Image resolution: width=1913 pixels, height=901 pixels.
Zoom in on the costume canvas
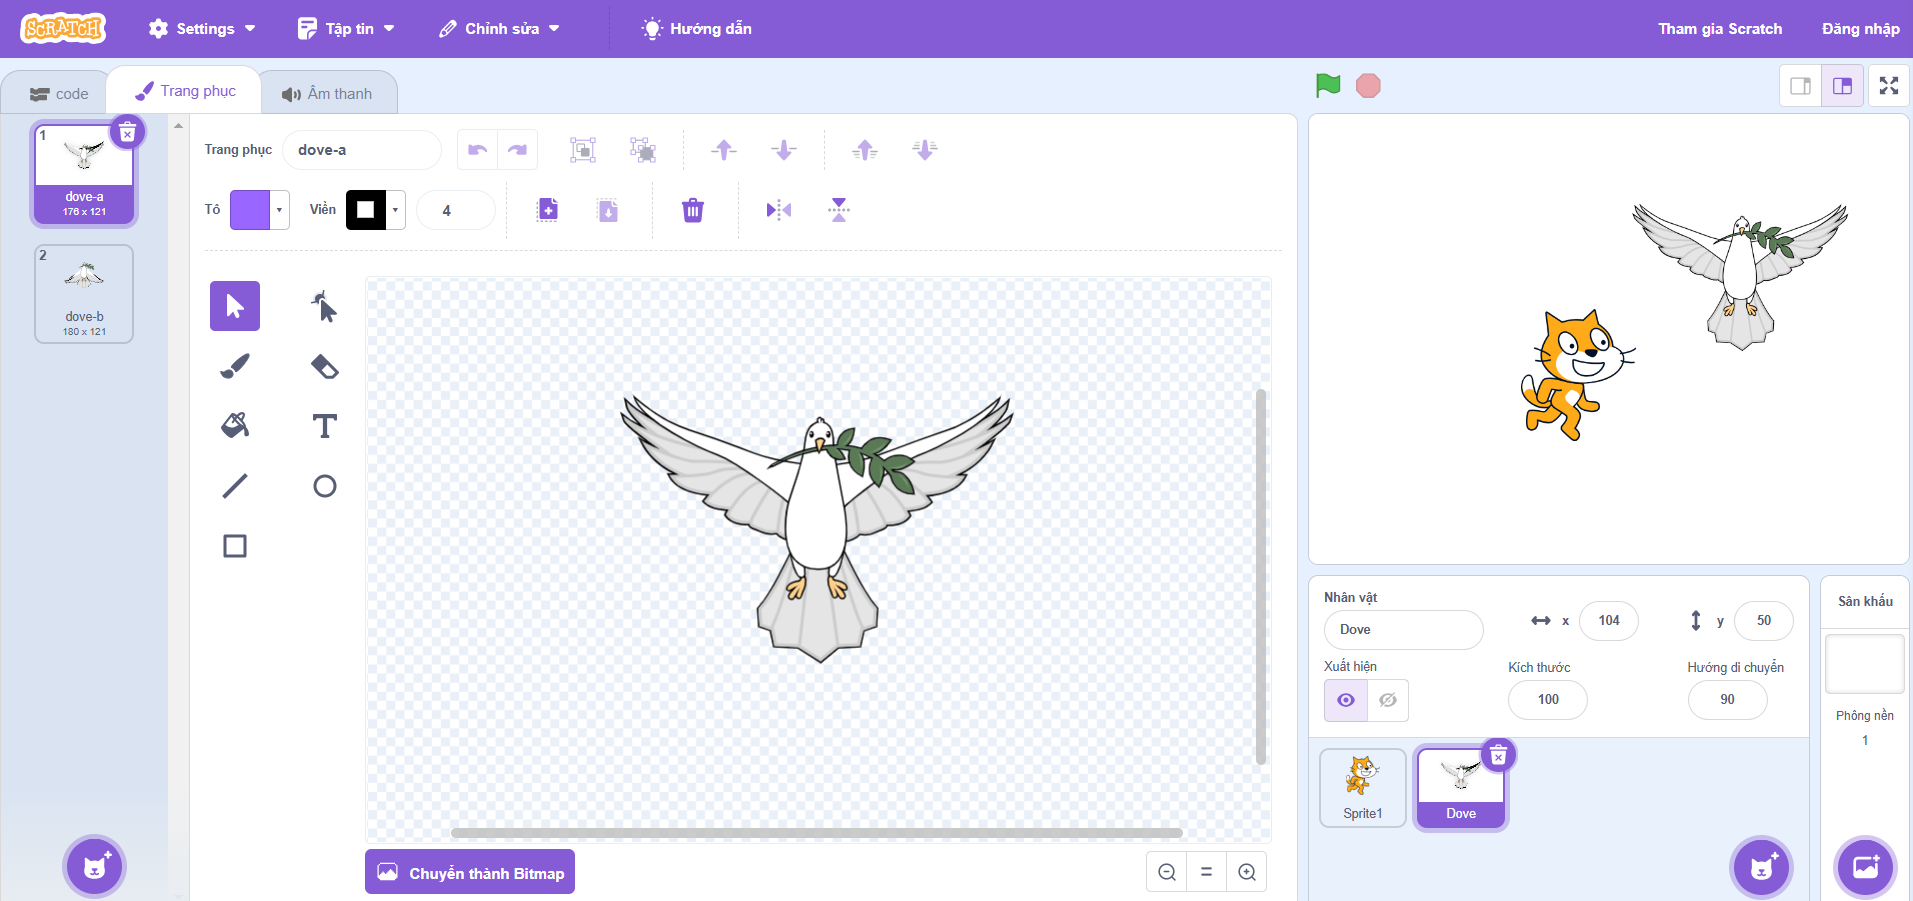tap(1247, 872)
